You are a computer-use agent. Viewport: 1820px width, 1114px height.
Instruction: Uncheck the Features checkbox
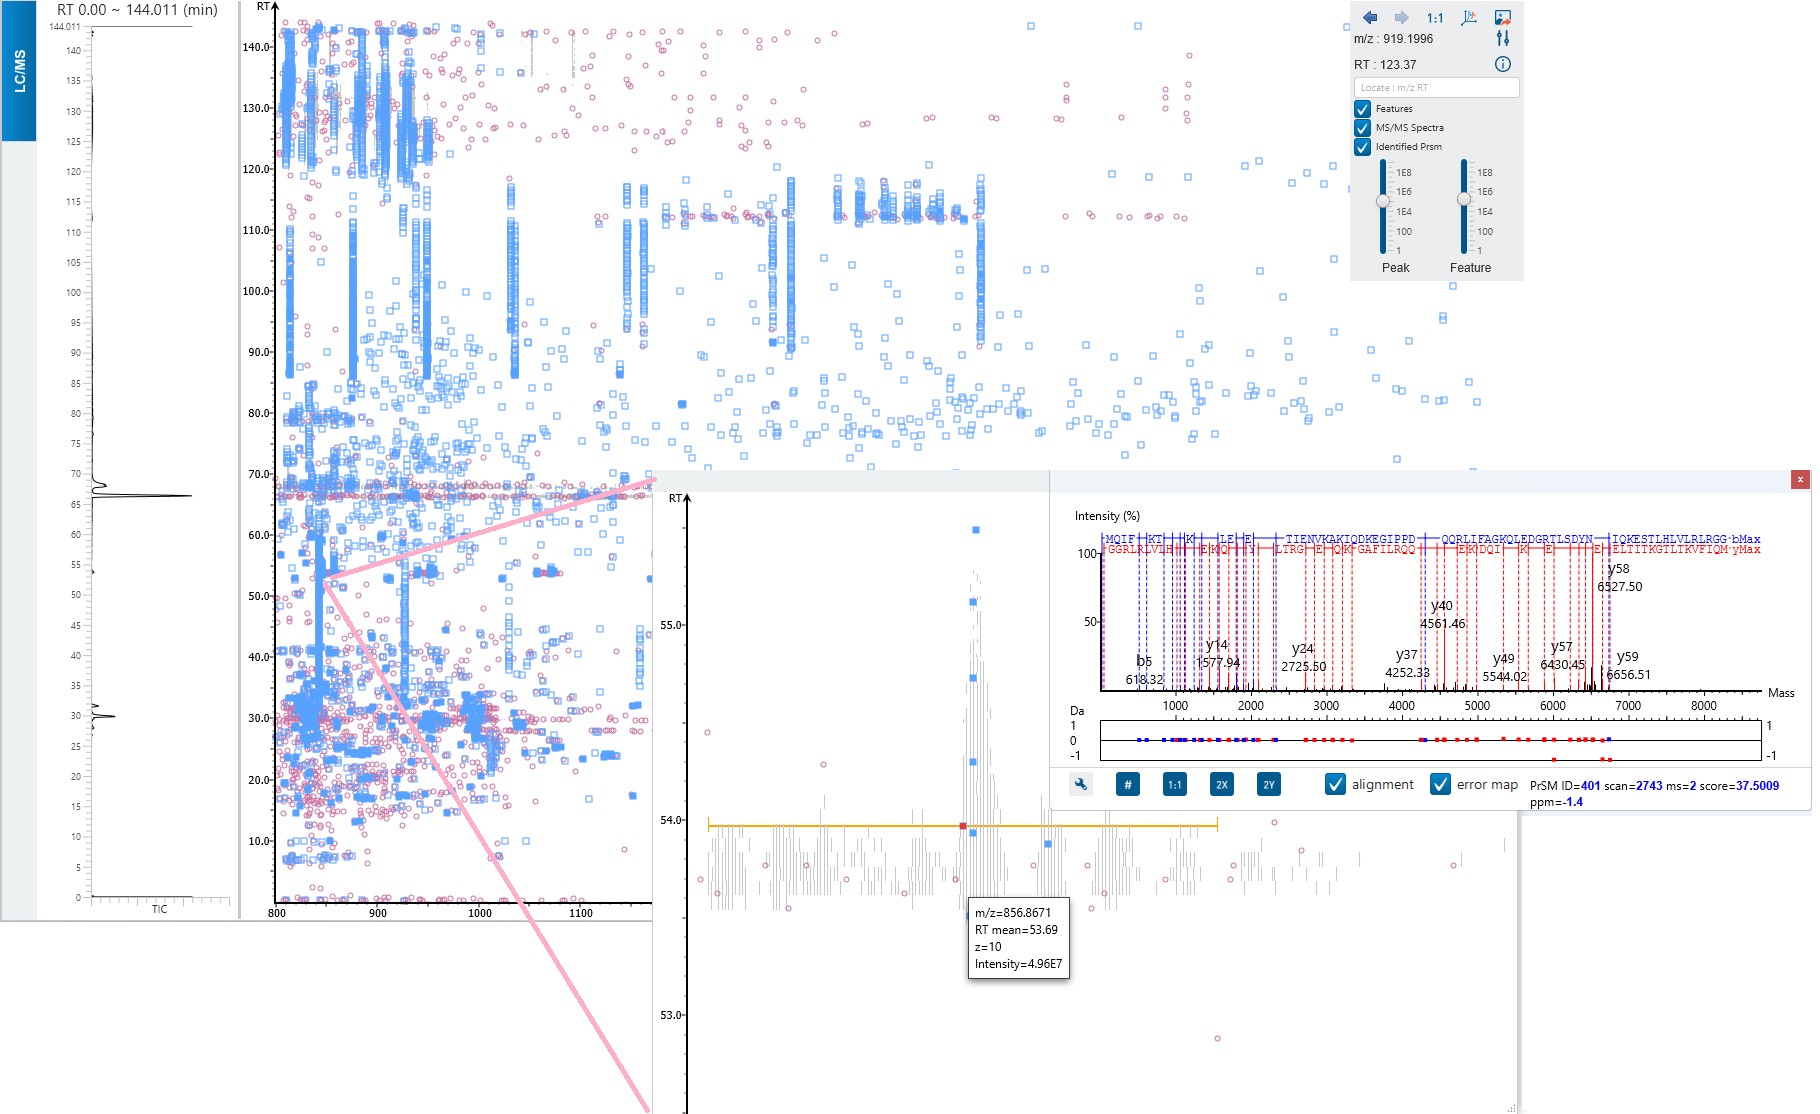(x=1362, y=108)
